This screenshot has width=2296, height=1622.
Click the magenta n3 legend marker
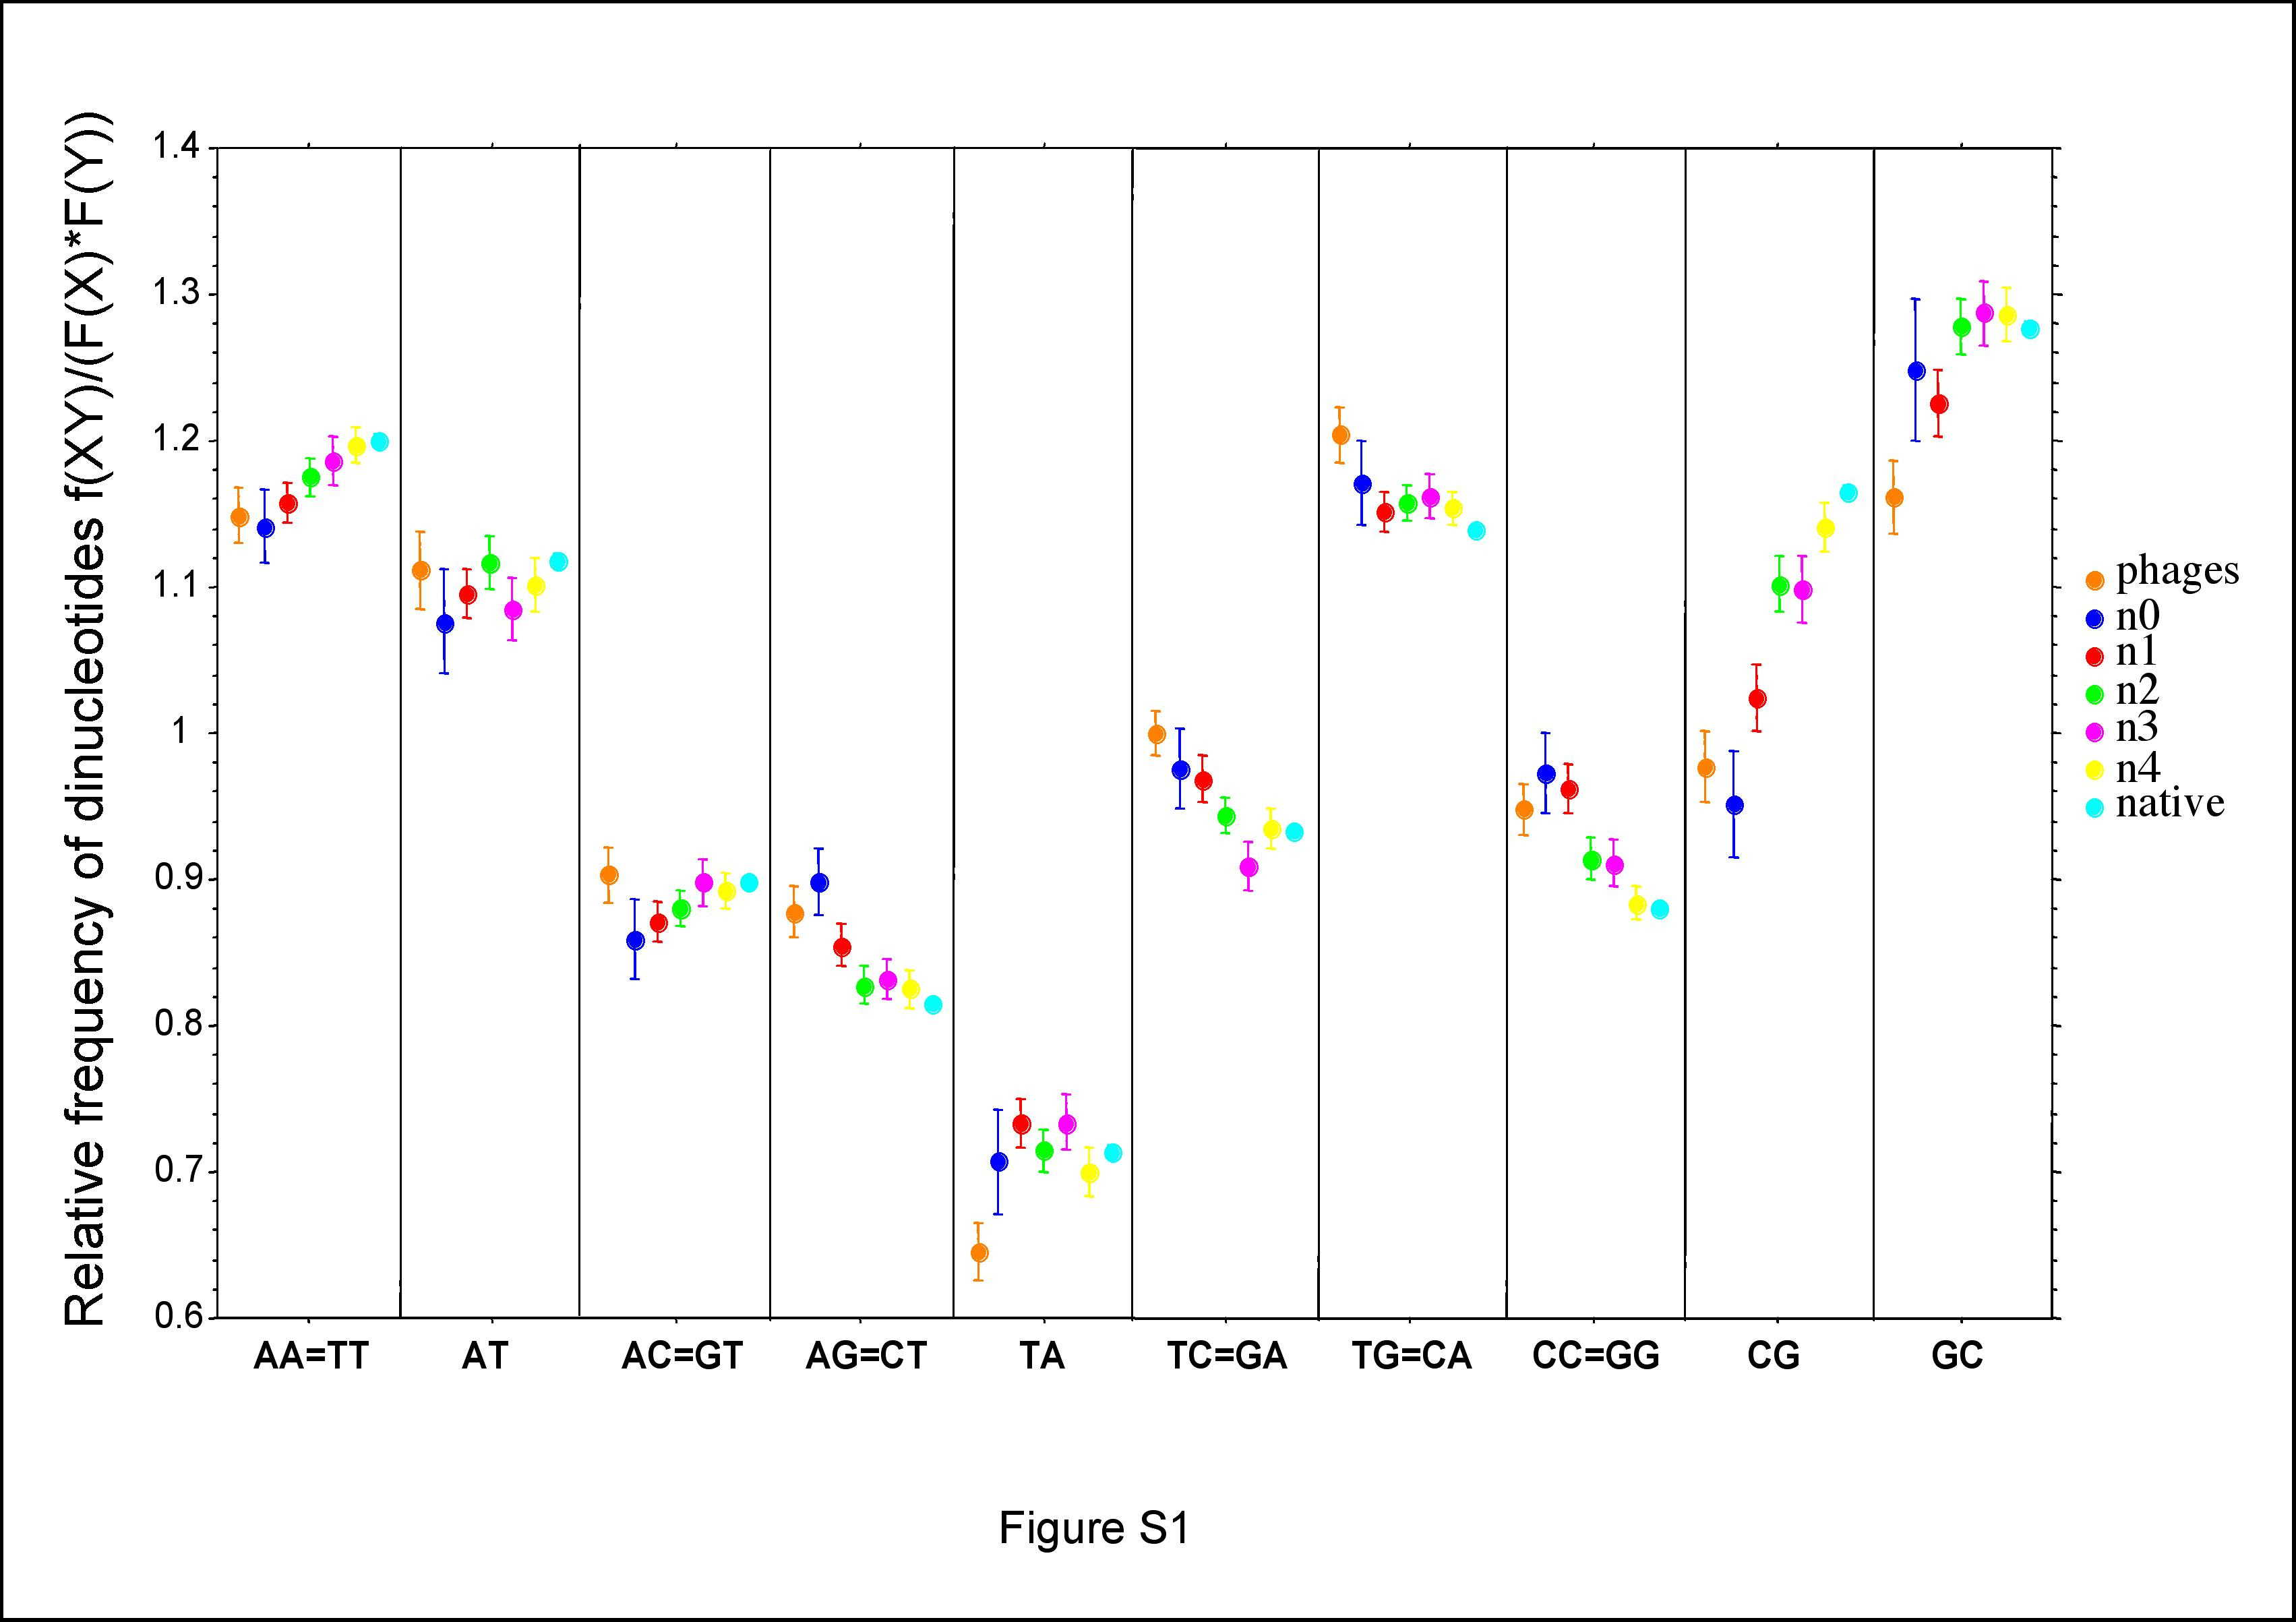coord(2095,733)
